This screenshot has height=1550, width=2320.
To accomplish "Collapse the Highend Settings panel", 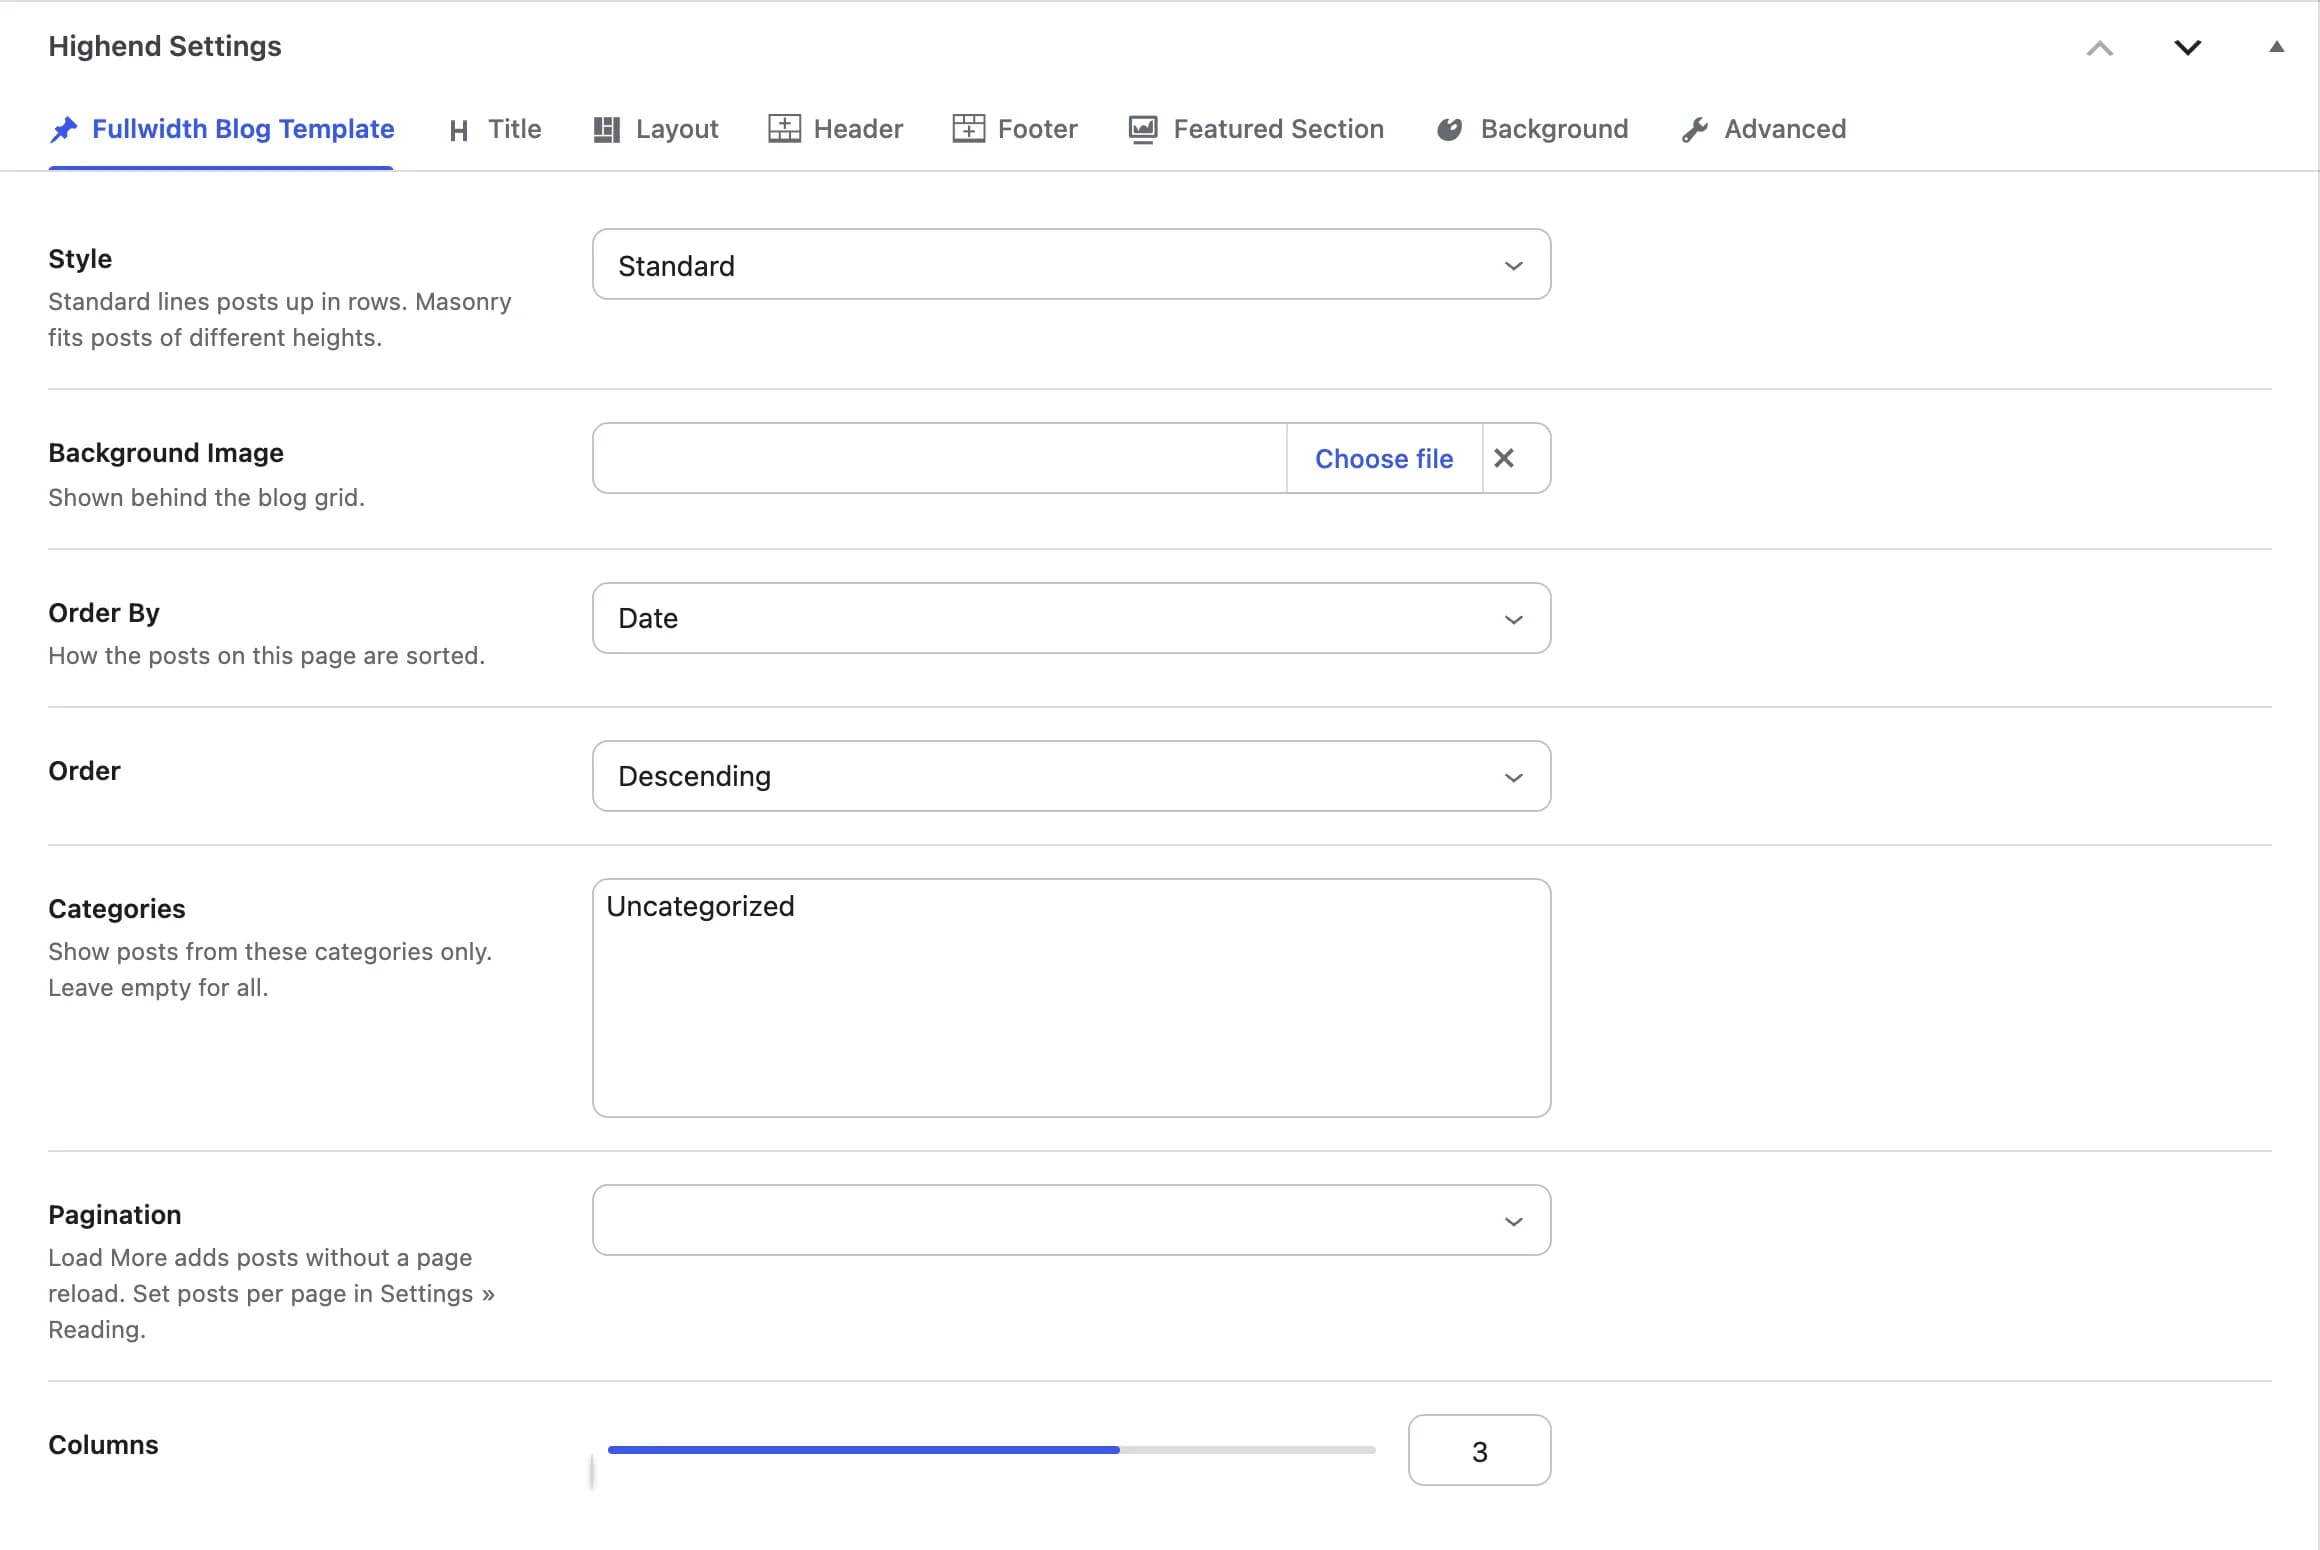I will click(2277, 46).
